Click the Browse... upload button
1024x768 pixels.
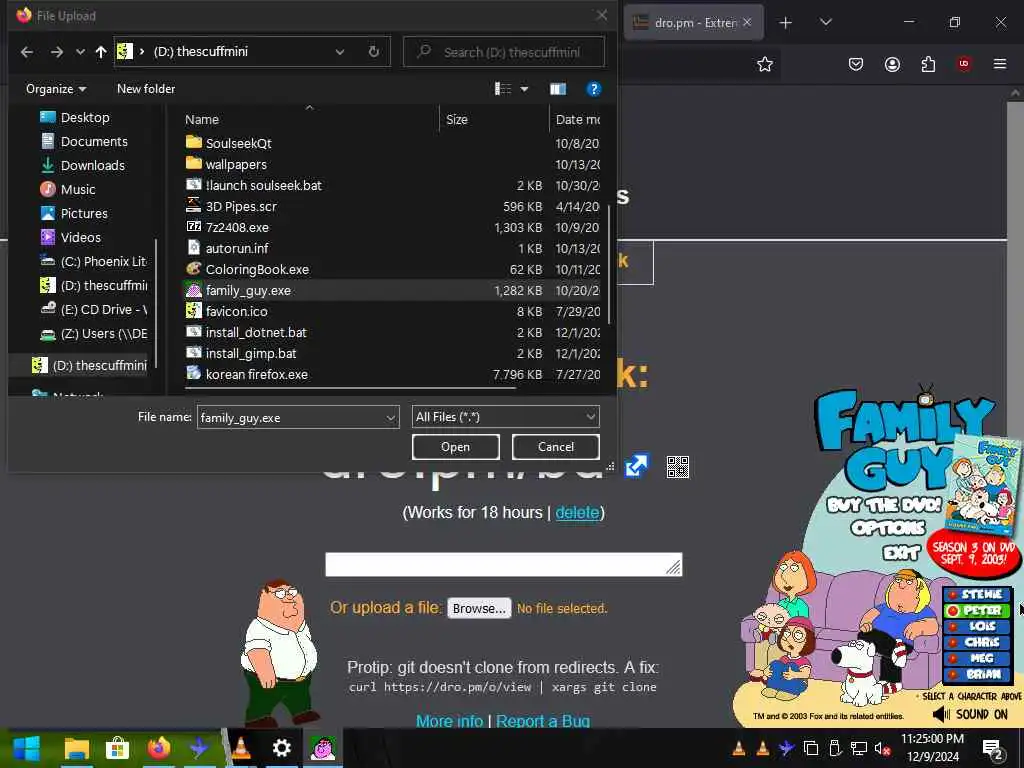(x=479, y=609)
